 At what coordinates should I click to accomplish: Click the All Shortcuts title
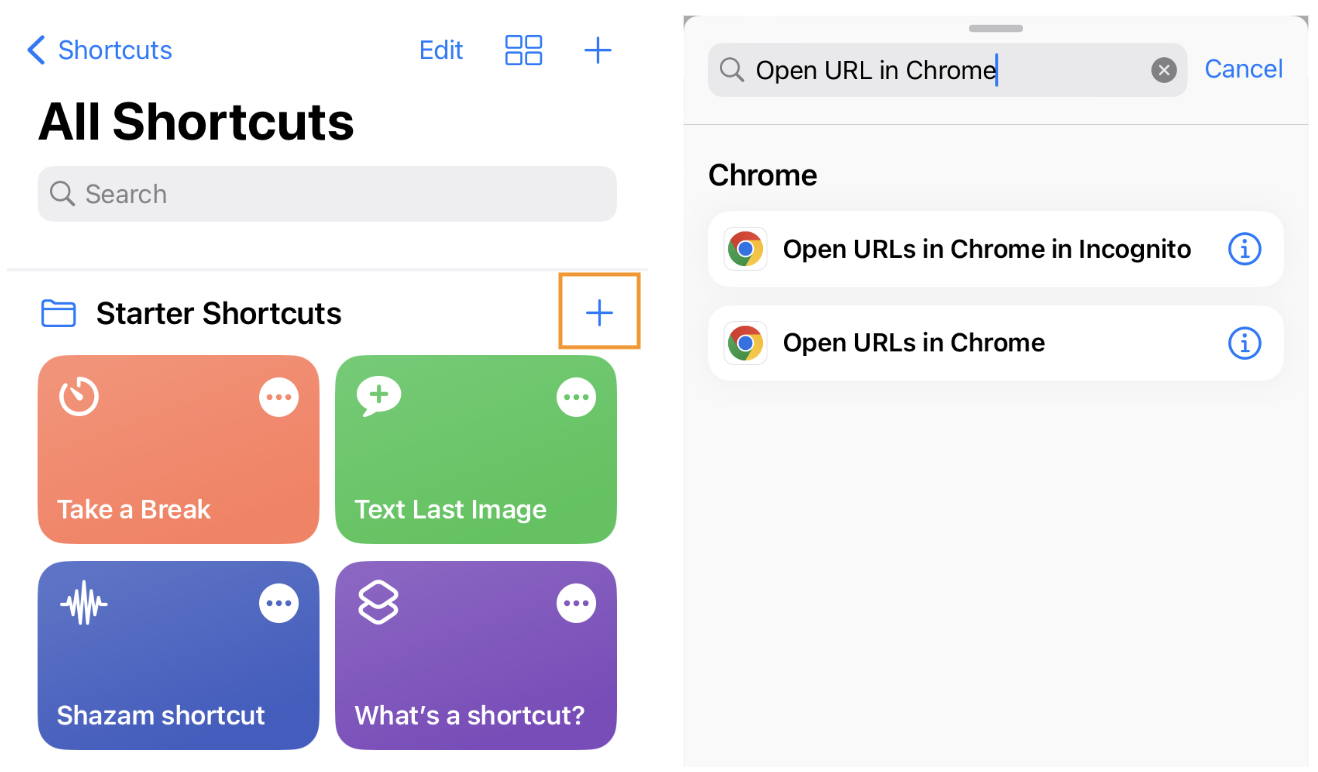[196, 122]
